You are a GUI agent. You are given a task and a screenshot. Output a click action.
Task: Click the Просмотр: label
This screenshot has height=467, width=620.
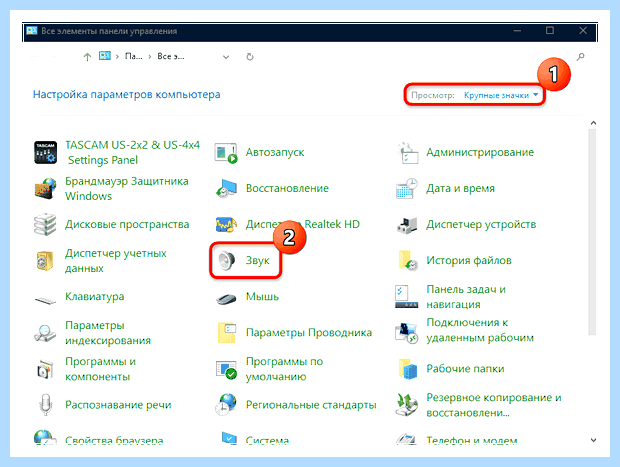433,95
